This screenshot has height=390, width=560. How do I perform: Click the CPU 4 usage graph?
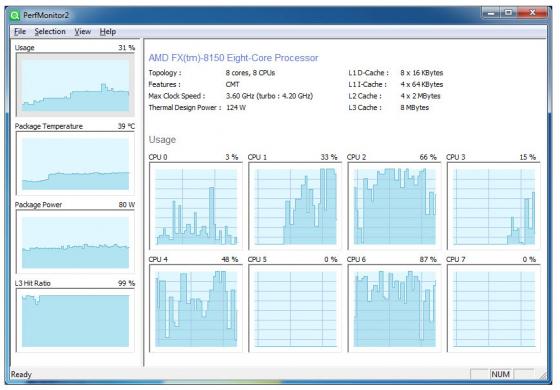[196, 309]
